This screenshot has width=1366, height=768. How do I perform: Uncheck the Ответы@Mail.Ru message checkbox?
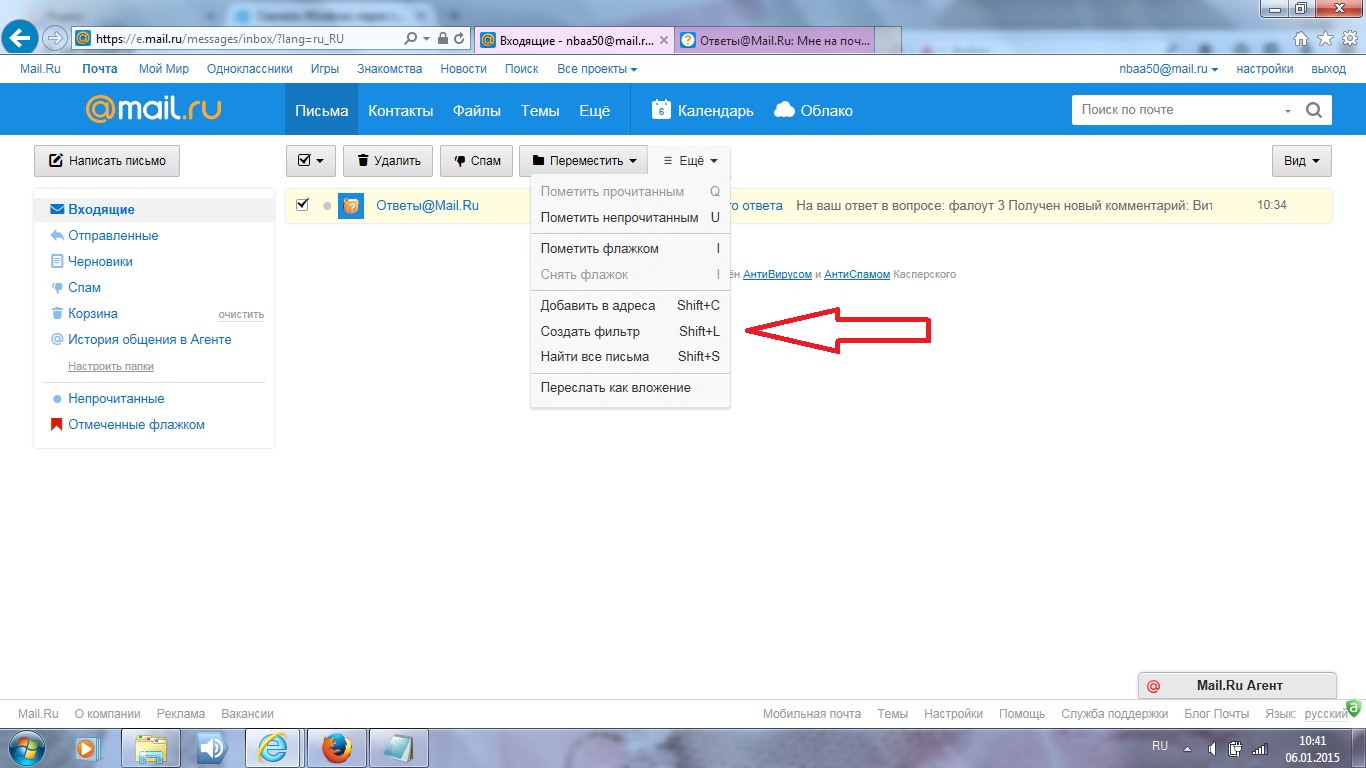click(303, 205)
